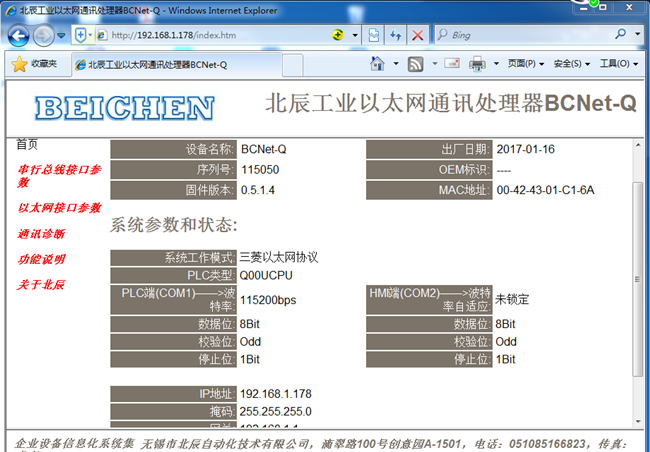Screen dimensions: 650x452
Task: Expand the Home button dropdown arrow
Action: coord(396,64)
